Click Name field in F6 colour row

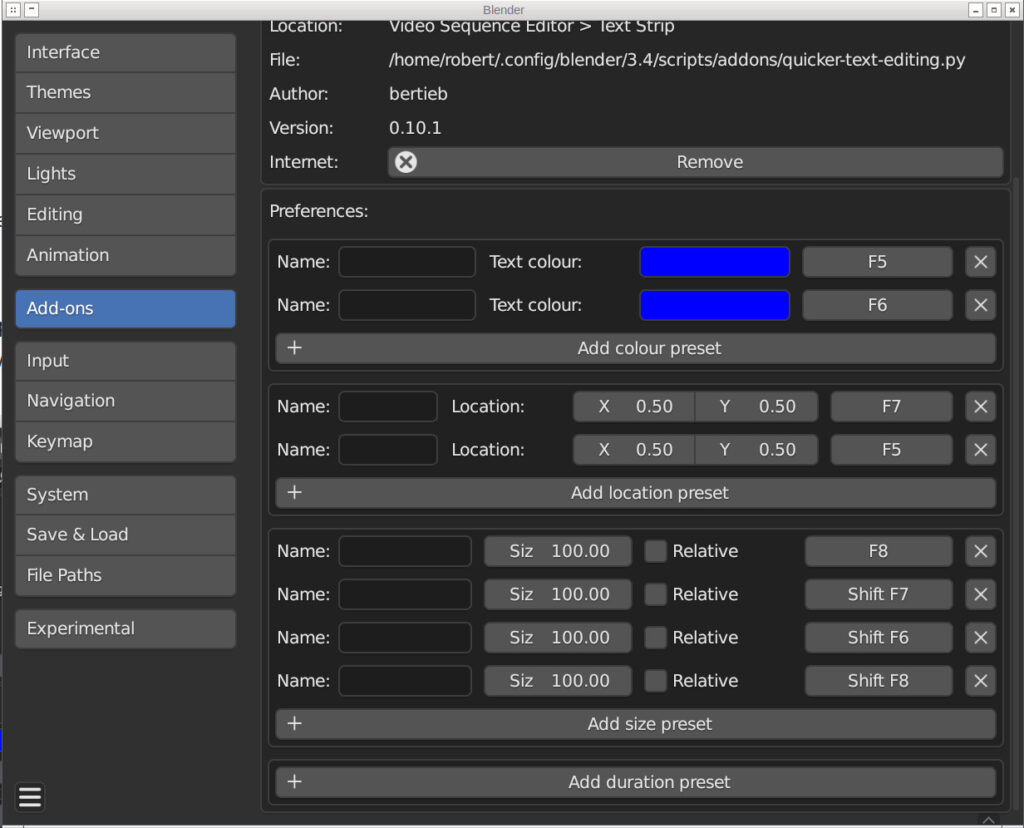point(407,305)
